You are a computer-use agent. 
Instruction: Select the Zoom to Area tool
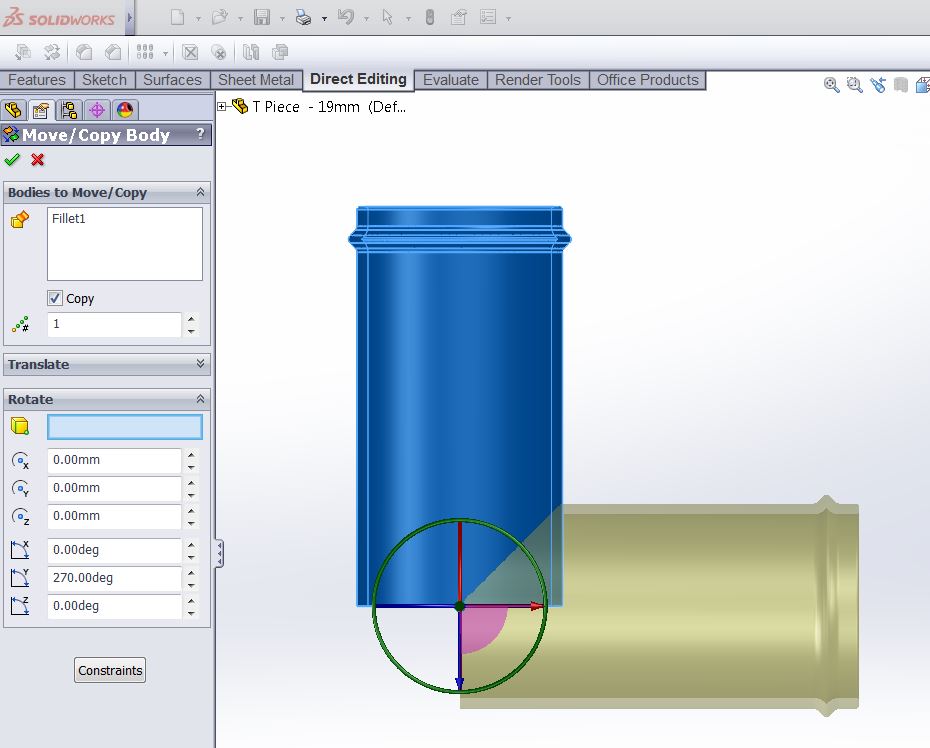[x=855, y=86]
